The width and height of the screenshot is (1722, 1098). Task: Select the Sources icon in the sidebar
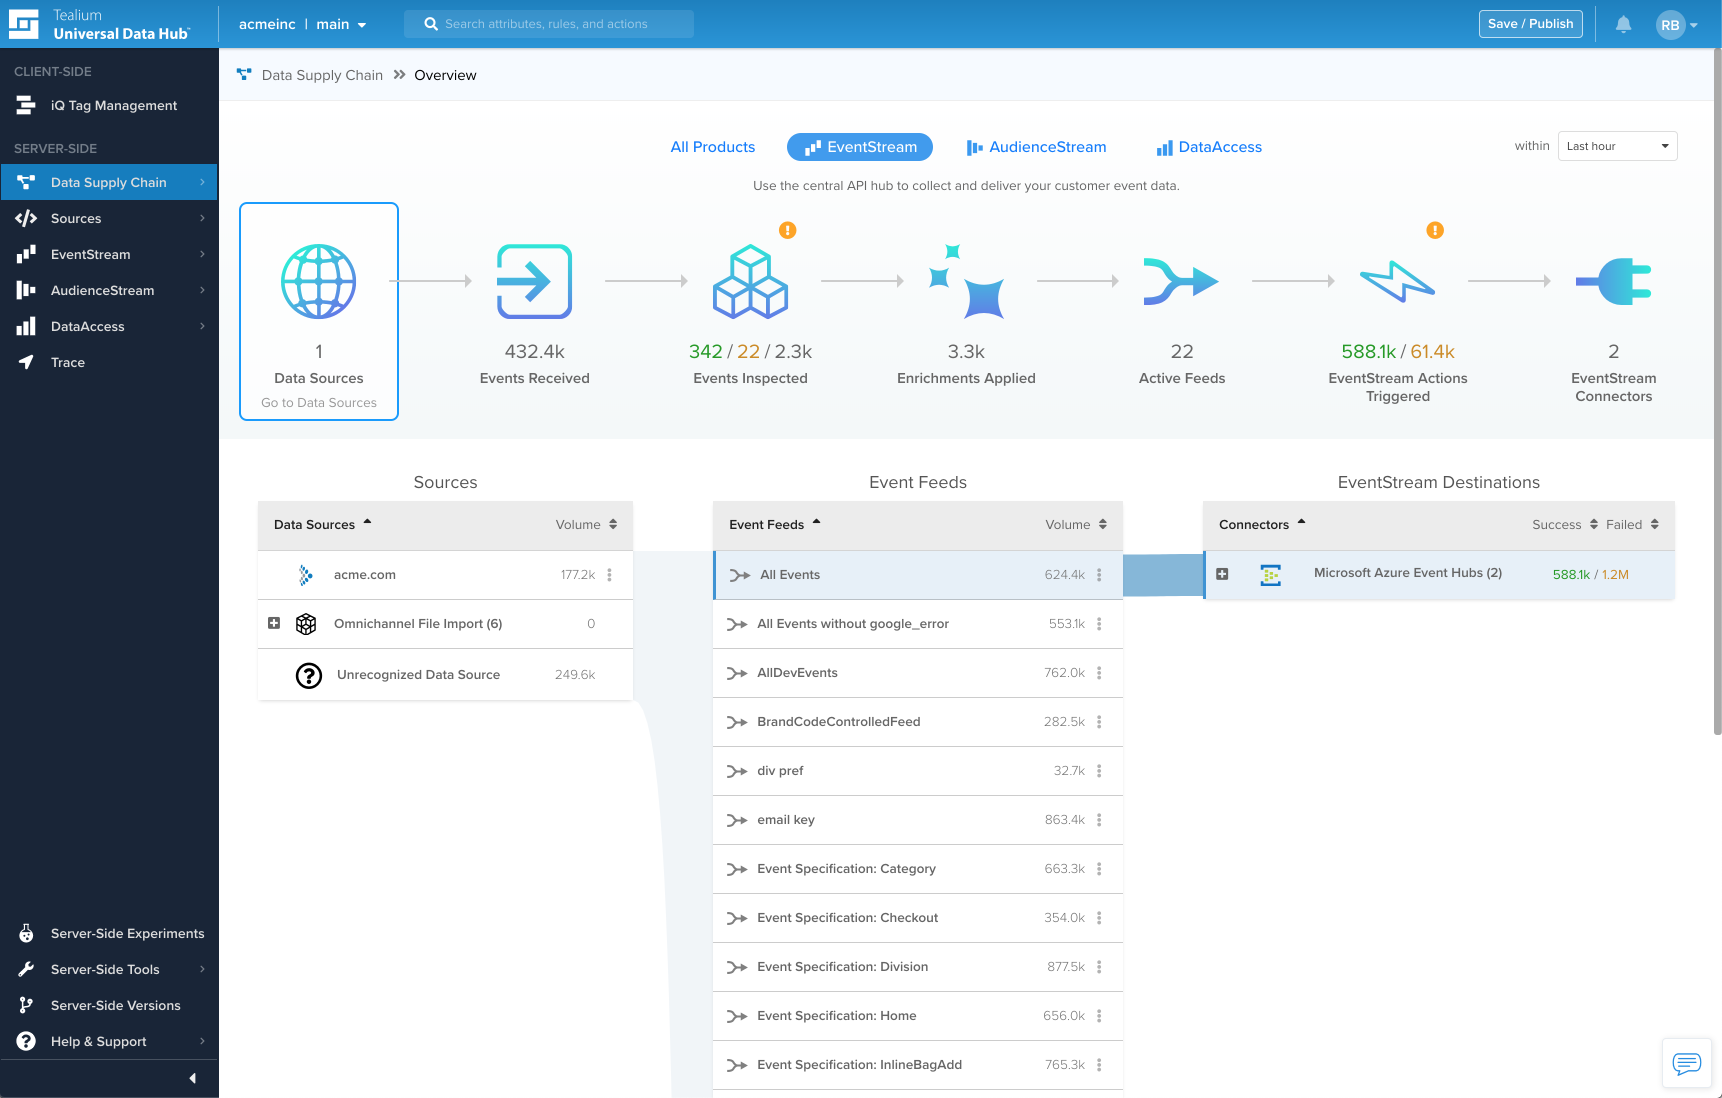tap(76, 218)
